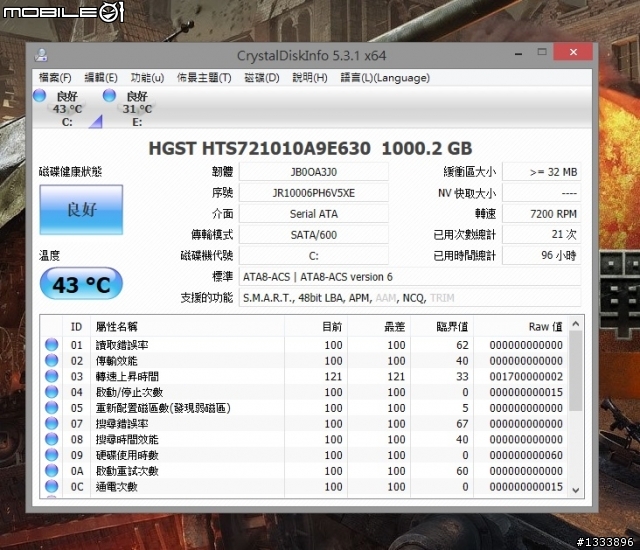Click status icon of row 07 搜尋錯誤率
This screenshot has height=550, width=640.
point(51,424)
